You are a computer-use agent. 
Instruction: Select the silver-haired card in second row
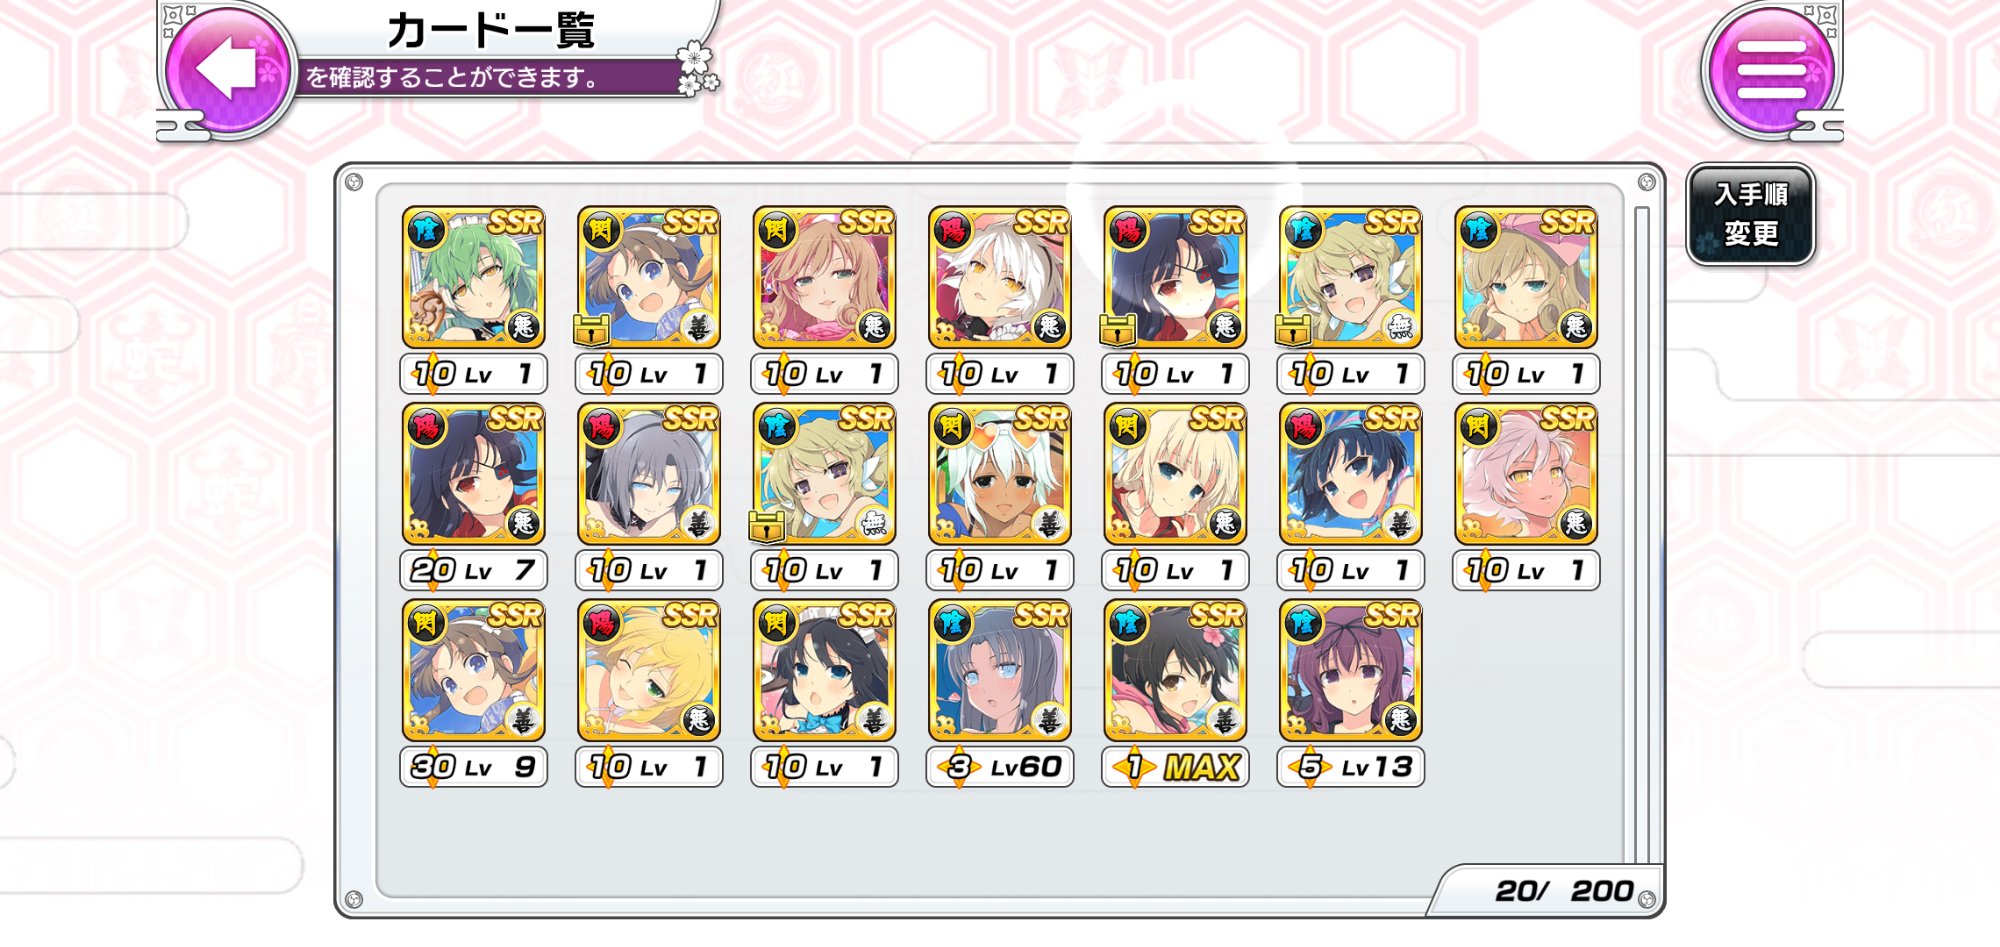click(x=649, y=474)
